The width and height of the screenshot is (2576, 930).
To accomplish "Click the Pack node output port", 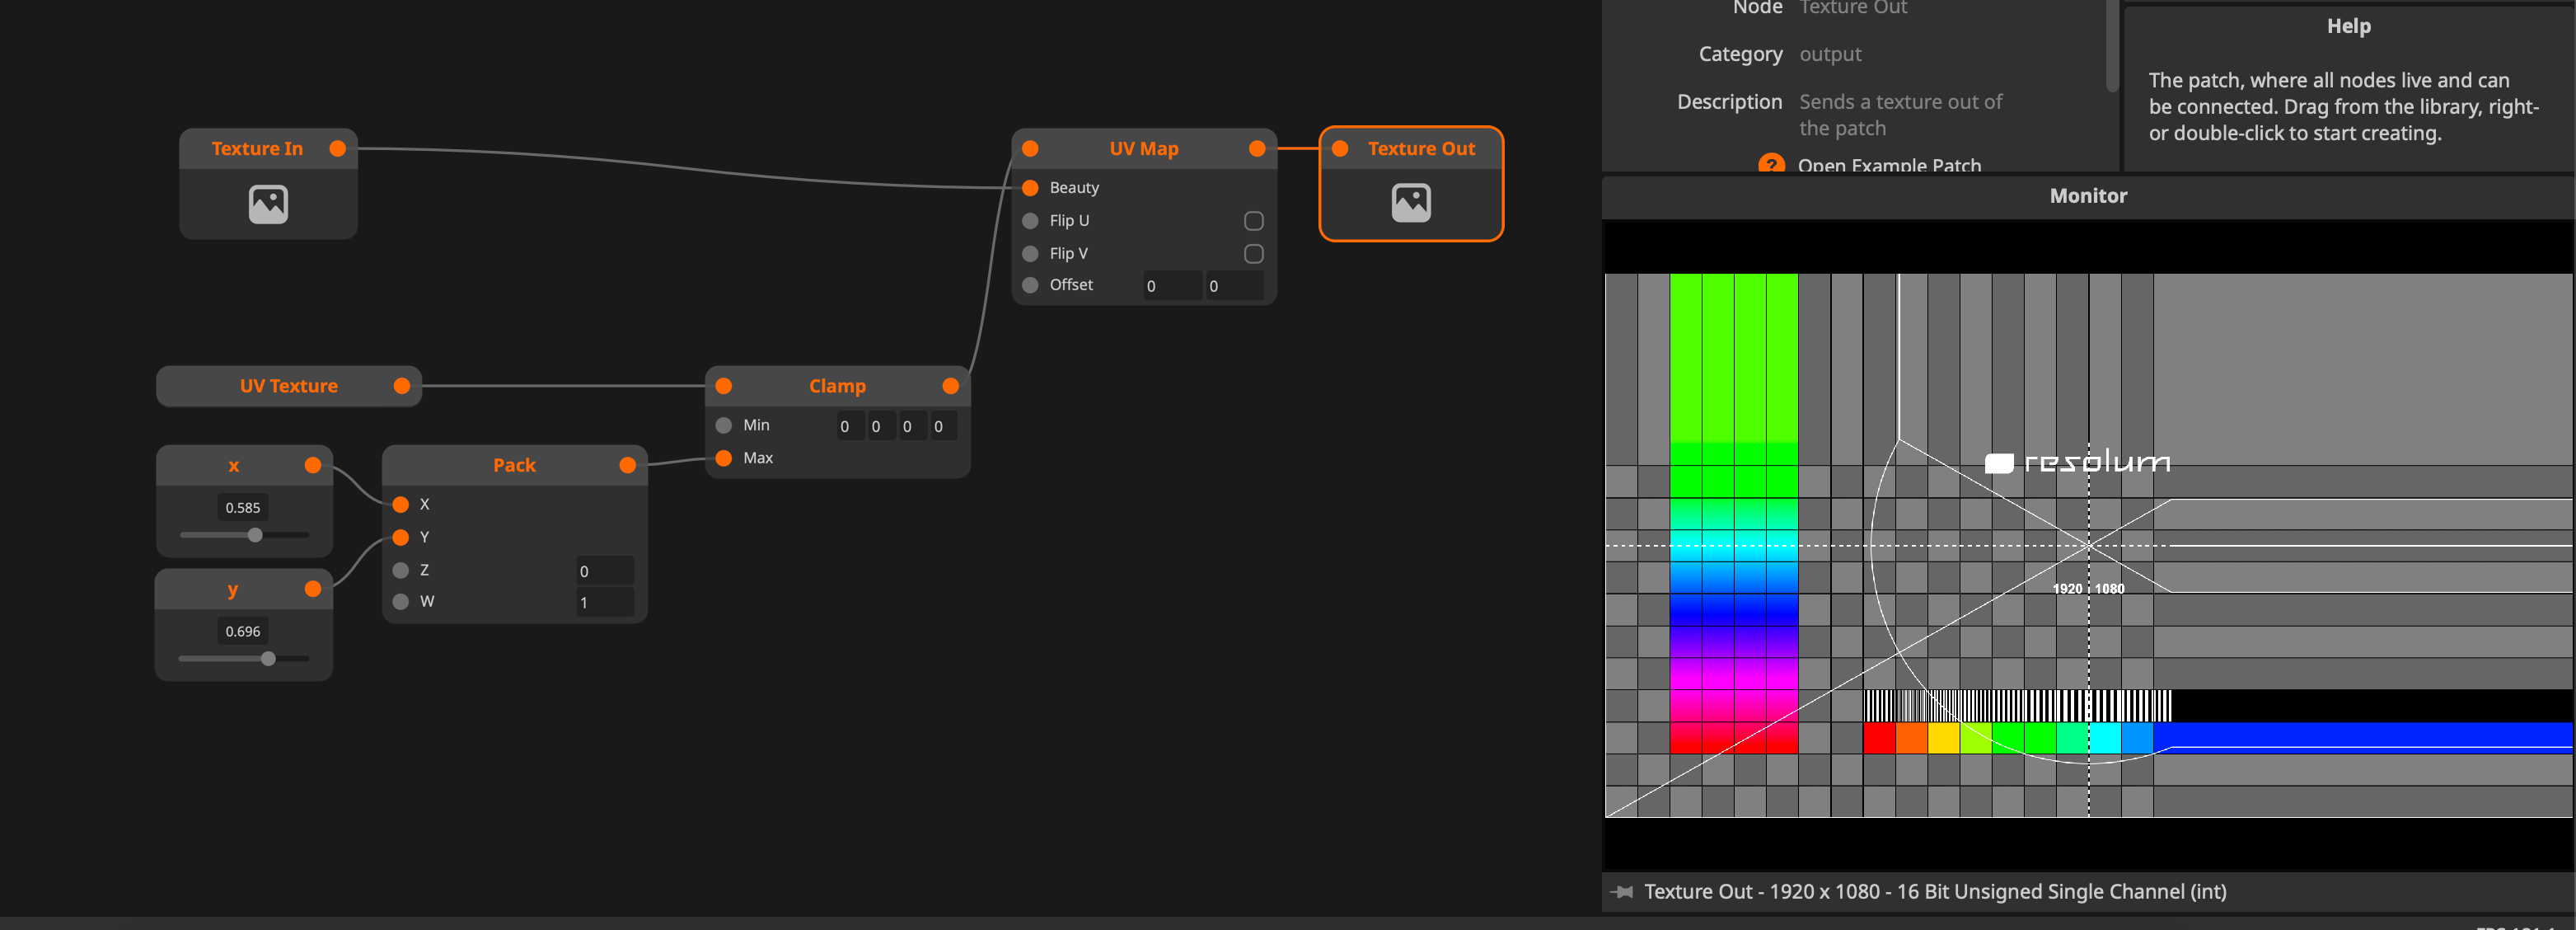I will 628,465.
